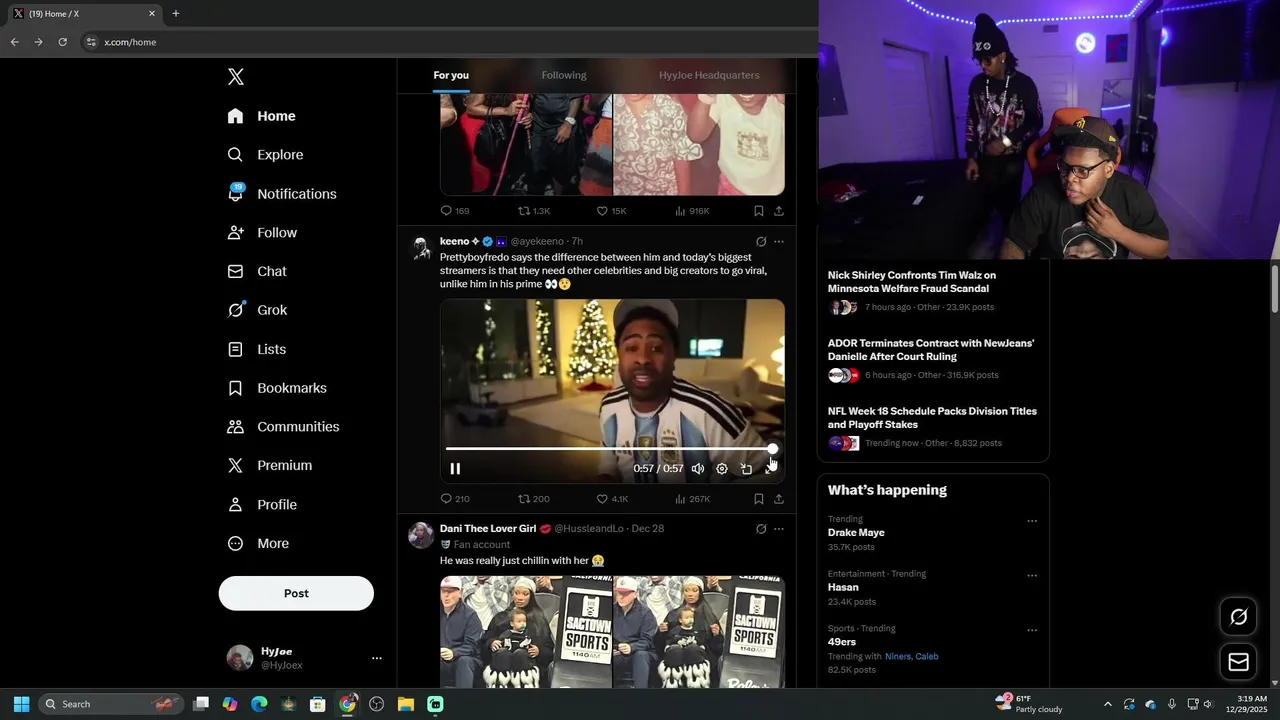The width and height of the screenshot is (1280, 720).
Task: Open the Windows Start menu
Action: (21, 704)
